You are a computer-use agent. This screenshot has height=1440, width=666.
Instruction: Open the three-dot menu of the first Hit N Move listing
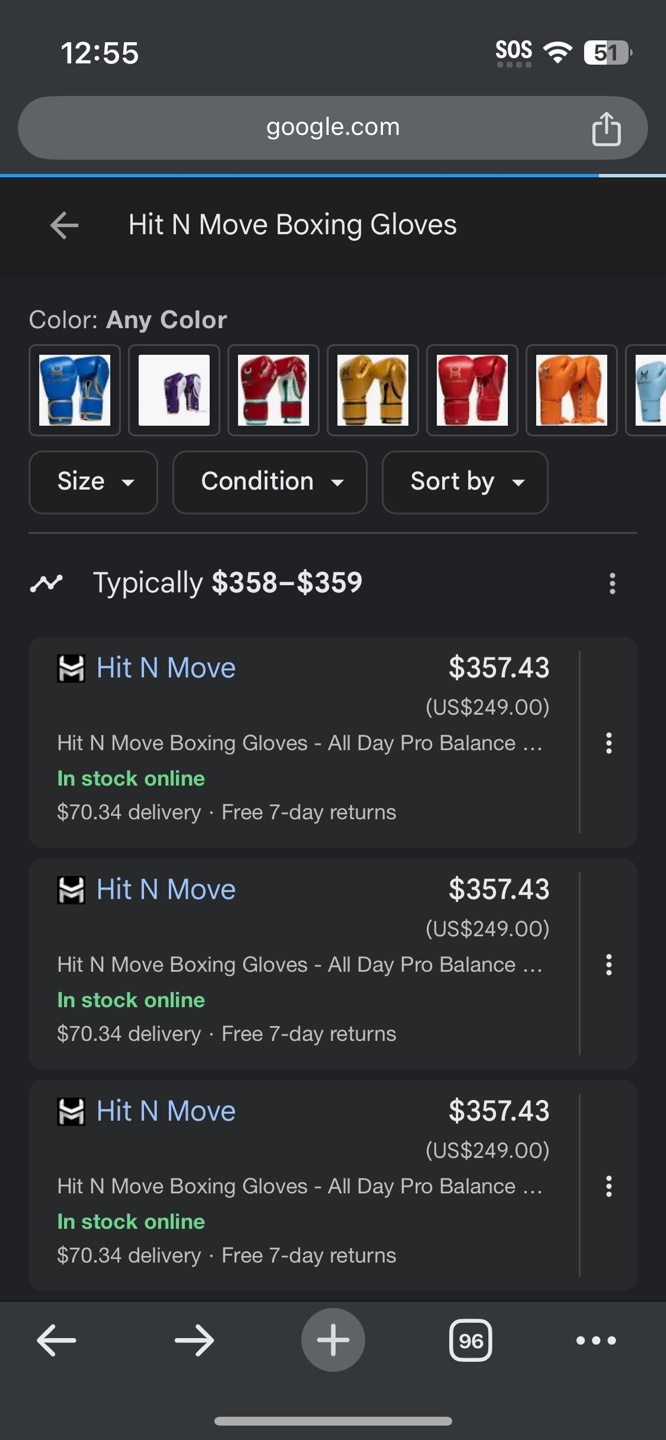608,743
